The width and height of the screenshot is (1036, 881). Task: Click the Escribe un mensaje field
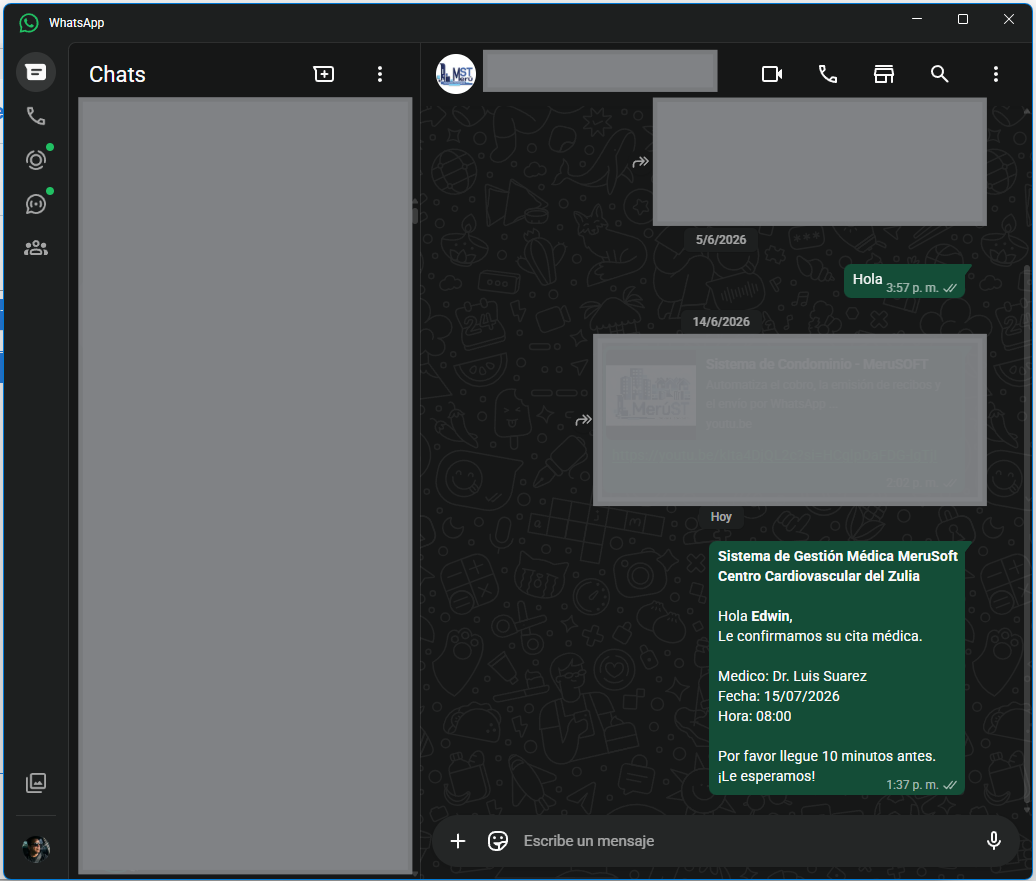click(747, 841)
